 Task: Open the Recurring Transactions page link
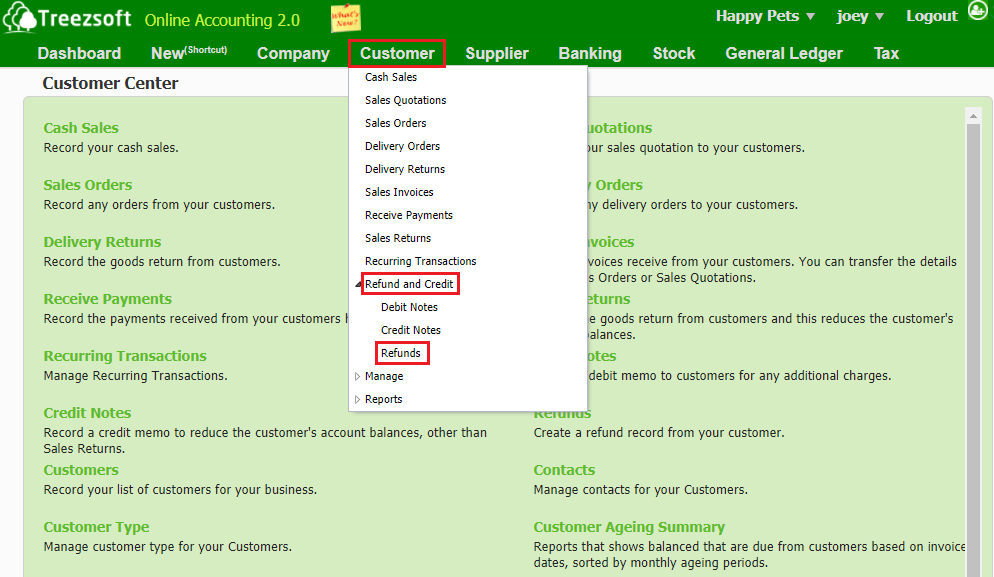coord(125,356)
